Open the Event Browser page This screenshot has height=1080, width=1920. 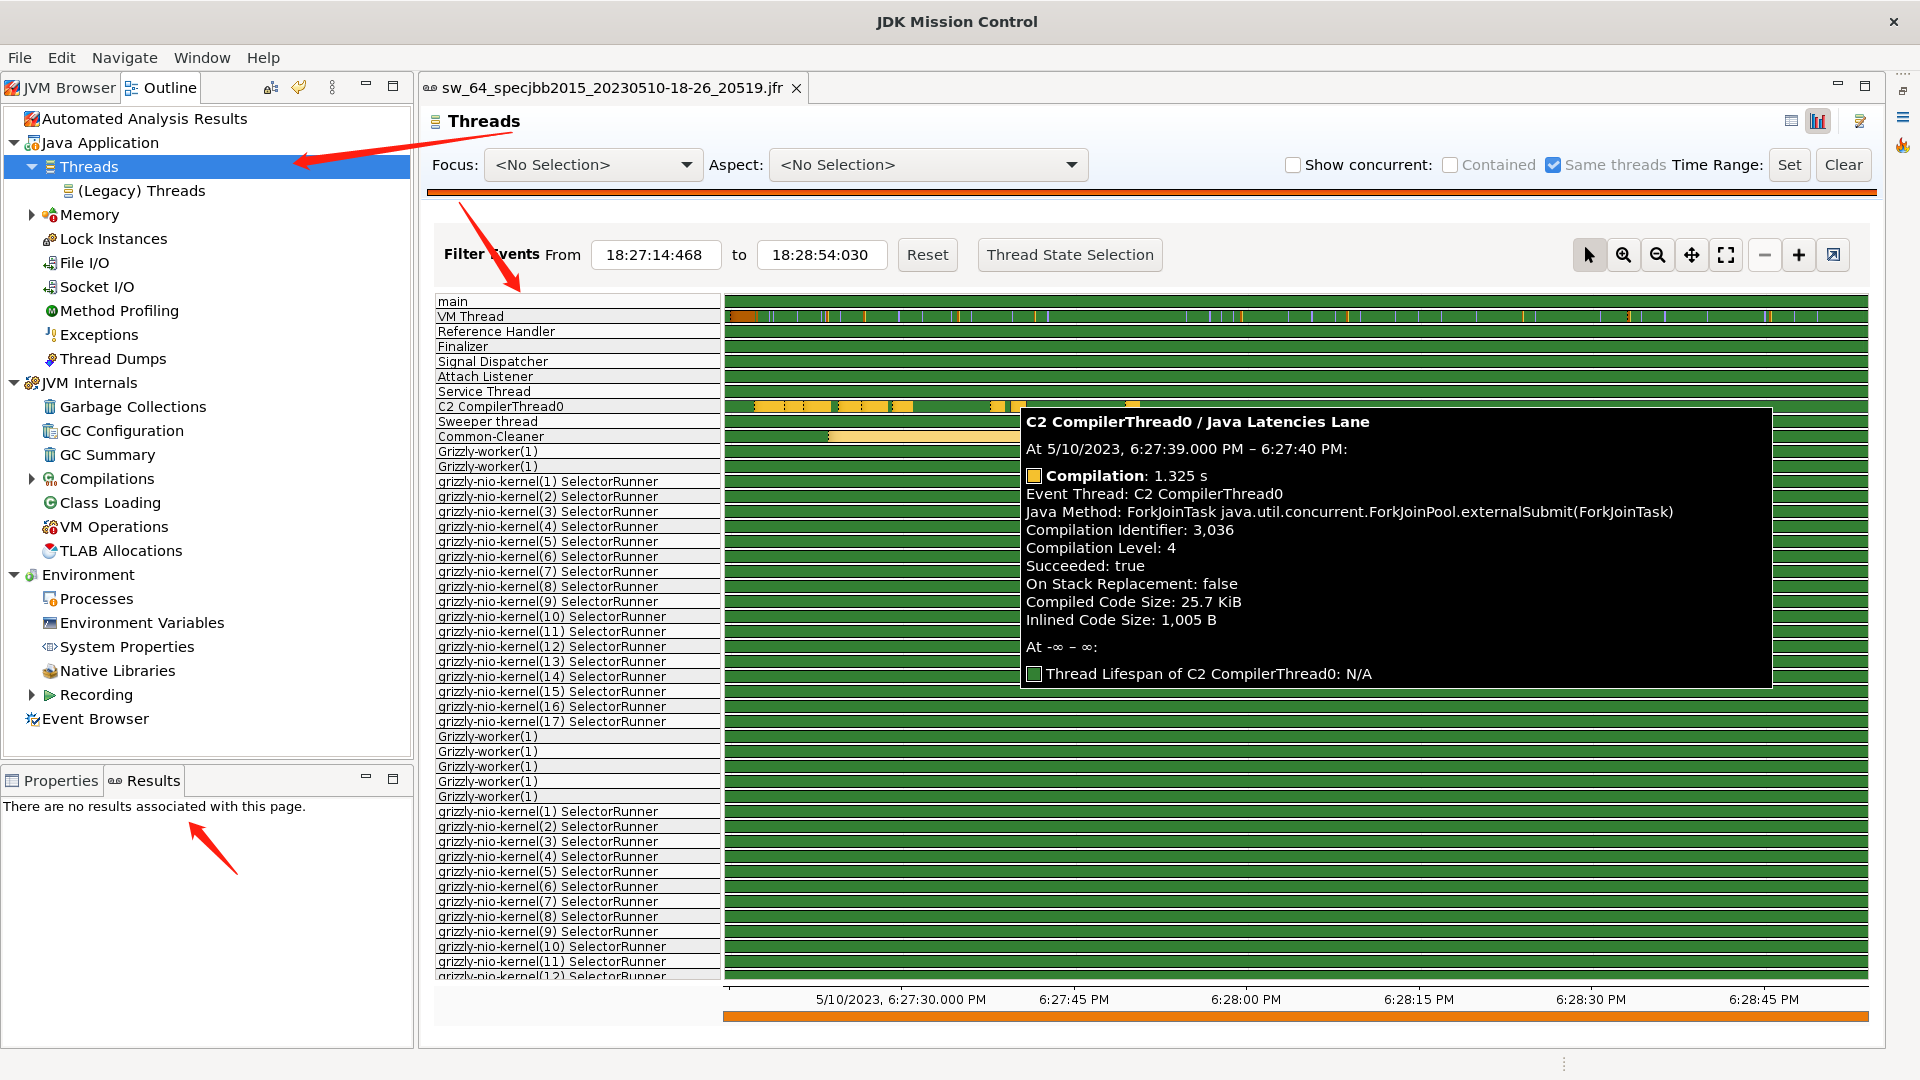95,719
